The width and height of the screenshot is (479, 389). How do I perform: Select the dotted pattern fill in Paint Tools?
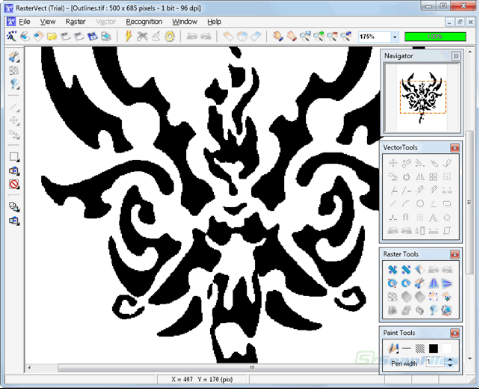[x=420, y=349]
